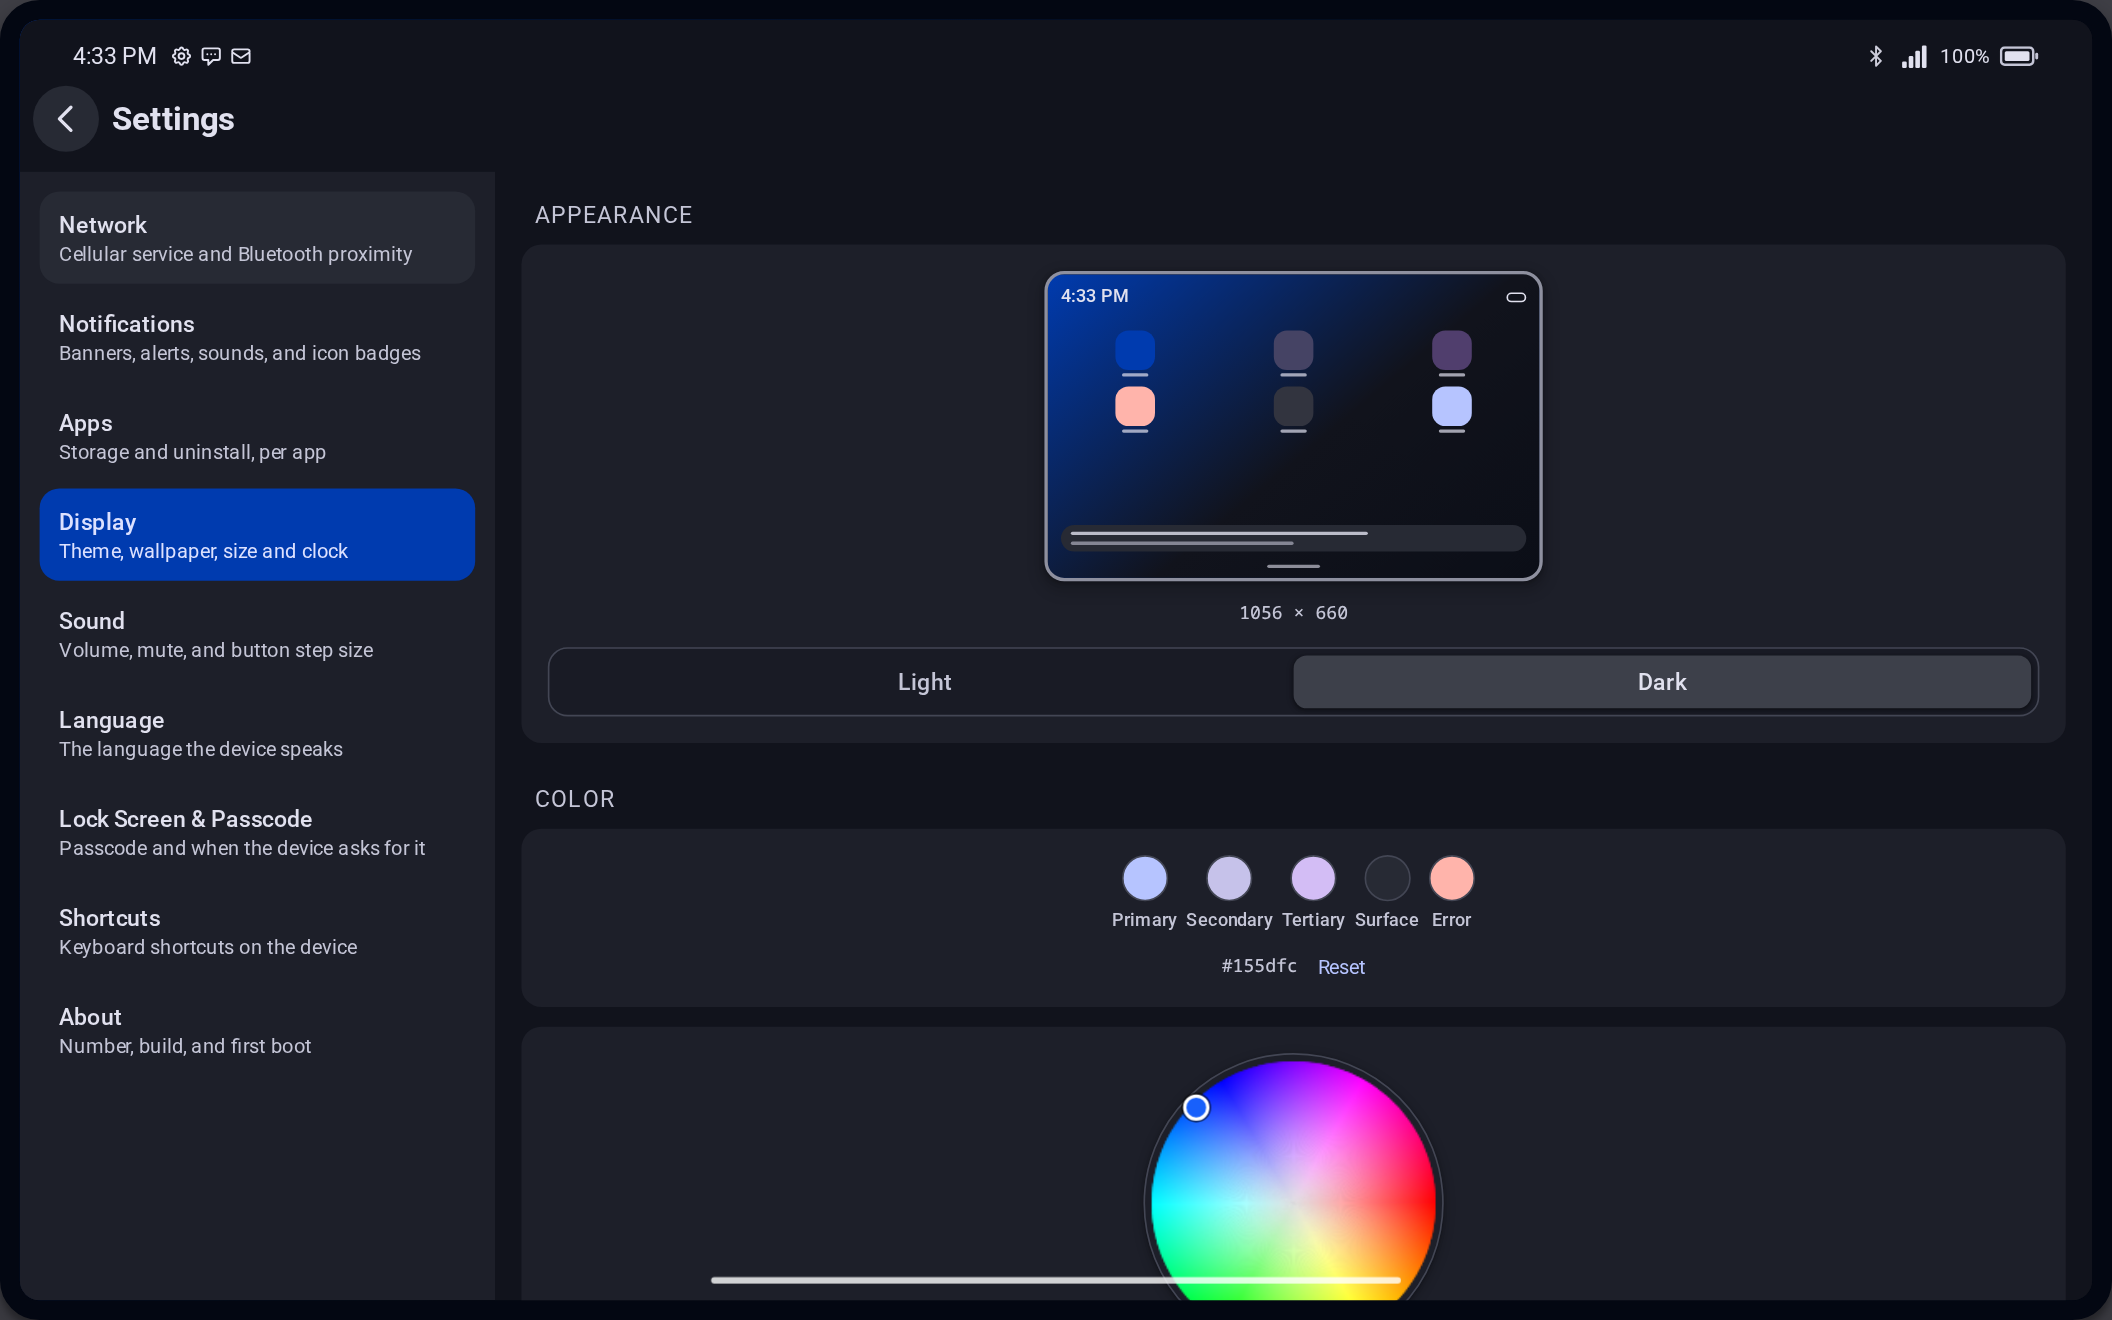The height and width of the screenshot is (1320, 2112).
Task: Click the bottom home indicator bar
Action: coord(1055,1280)
